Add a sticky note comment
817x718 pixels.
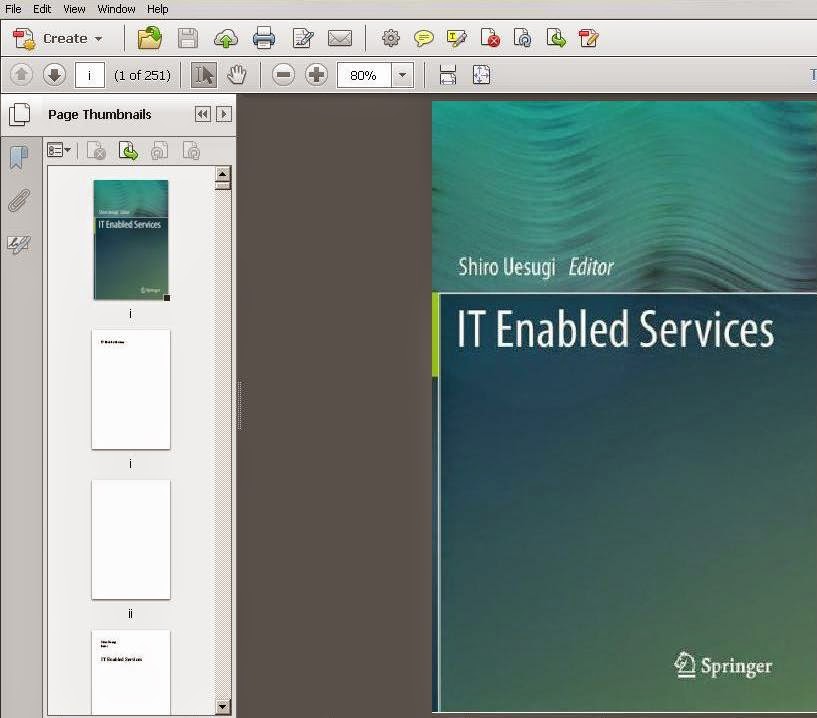pos(424,38)
